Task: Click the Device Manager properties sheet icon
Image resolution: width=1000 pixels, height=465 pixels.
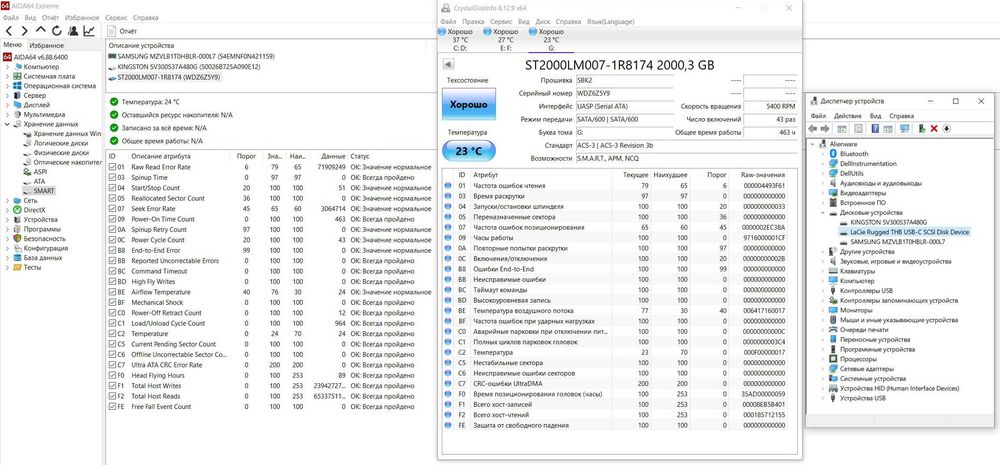Action: pos(858,129)
